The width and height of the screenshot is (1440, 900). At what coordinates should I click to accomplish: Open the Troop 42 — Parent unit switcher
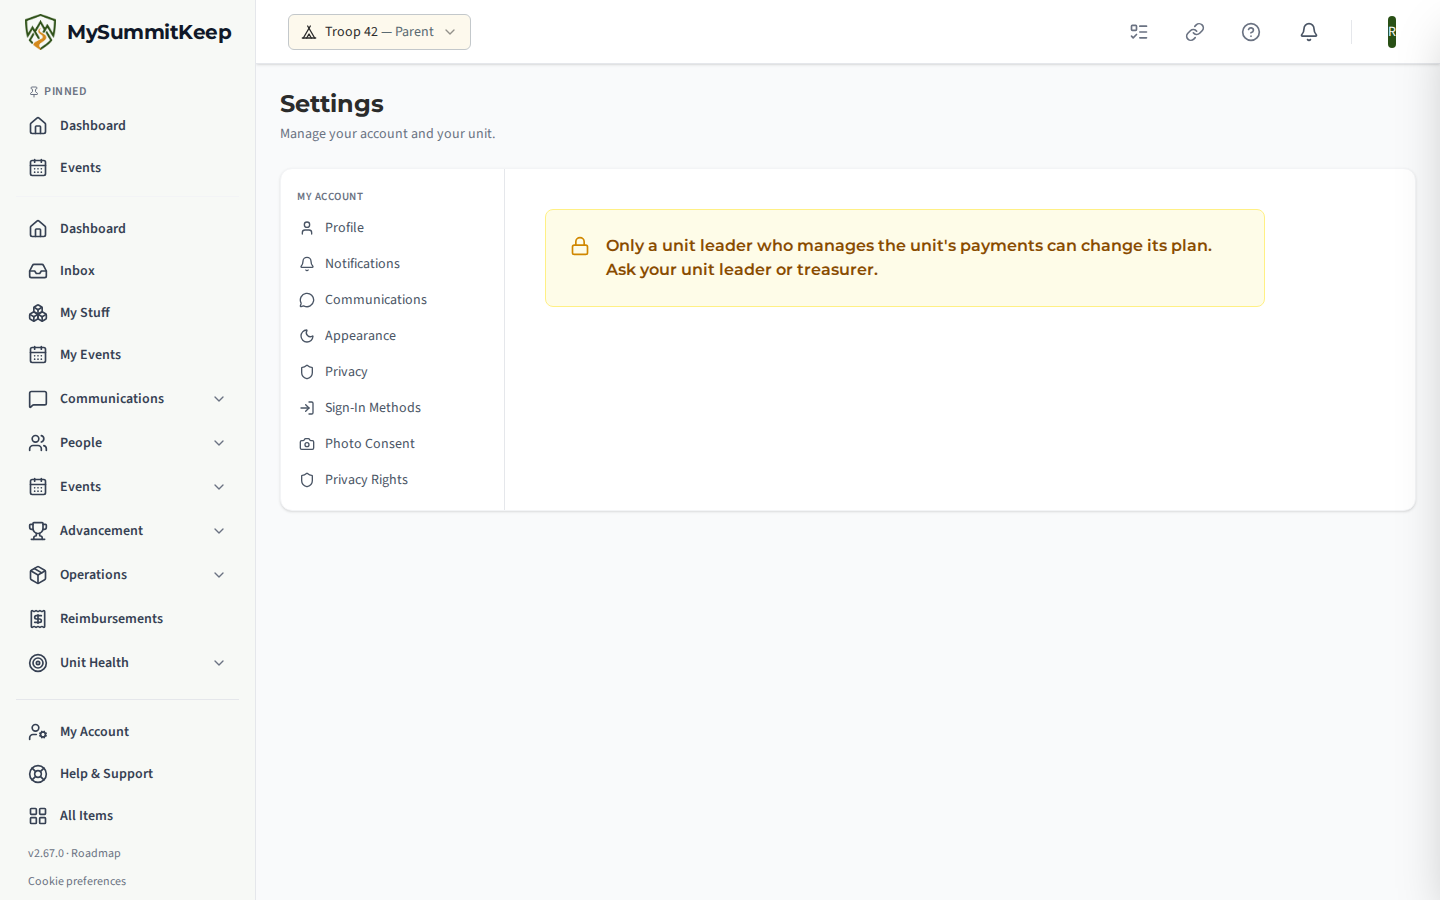coord(379,32)
